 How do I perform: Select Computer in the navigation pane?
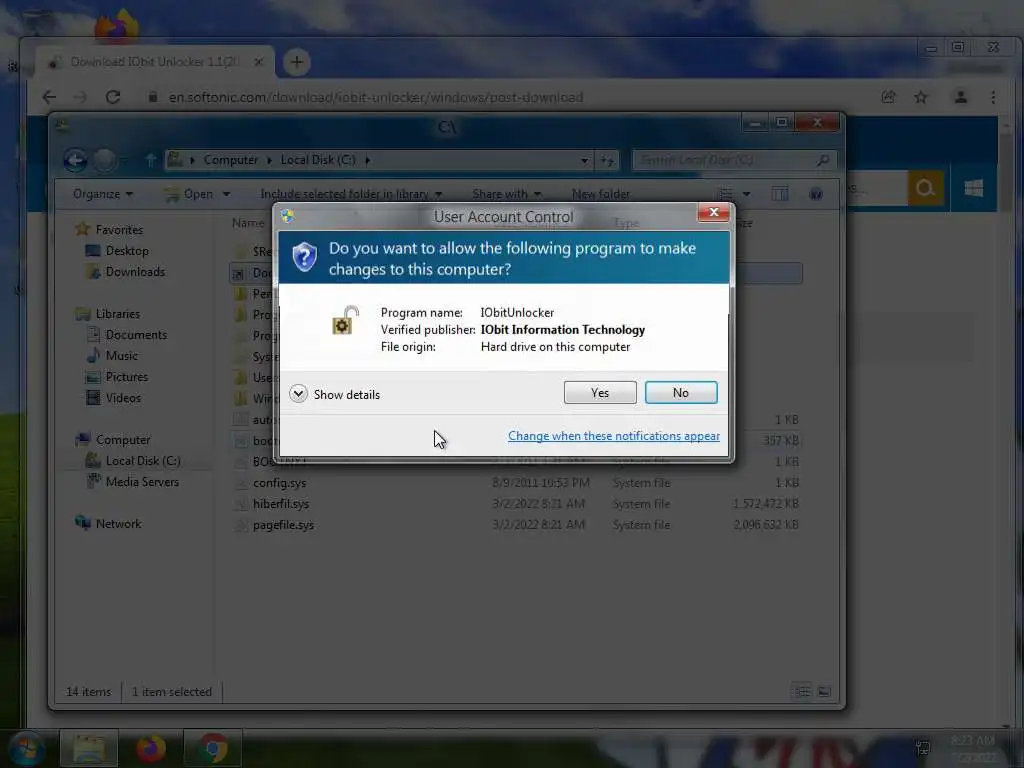point(123,440)
